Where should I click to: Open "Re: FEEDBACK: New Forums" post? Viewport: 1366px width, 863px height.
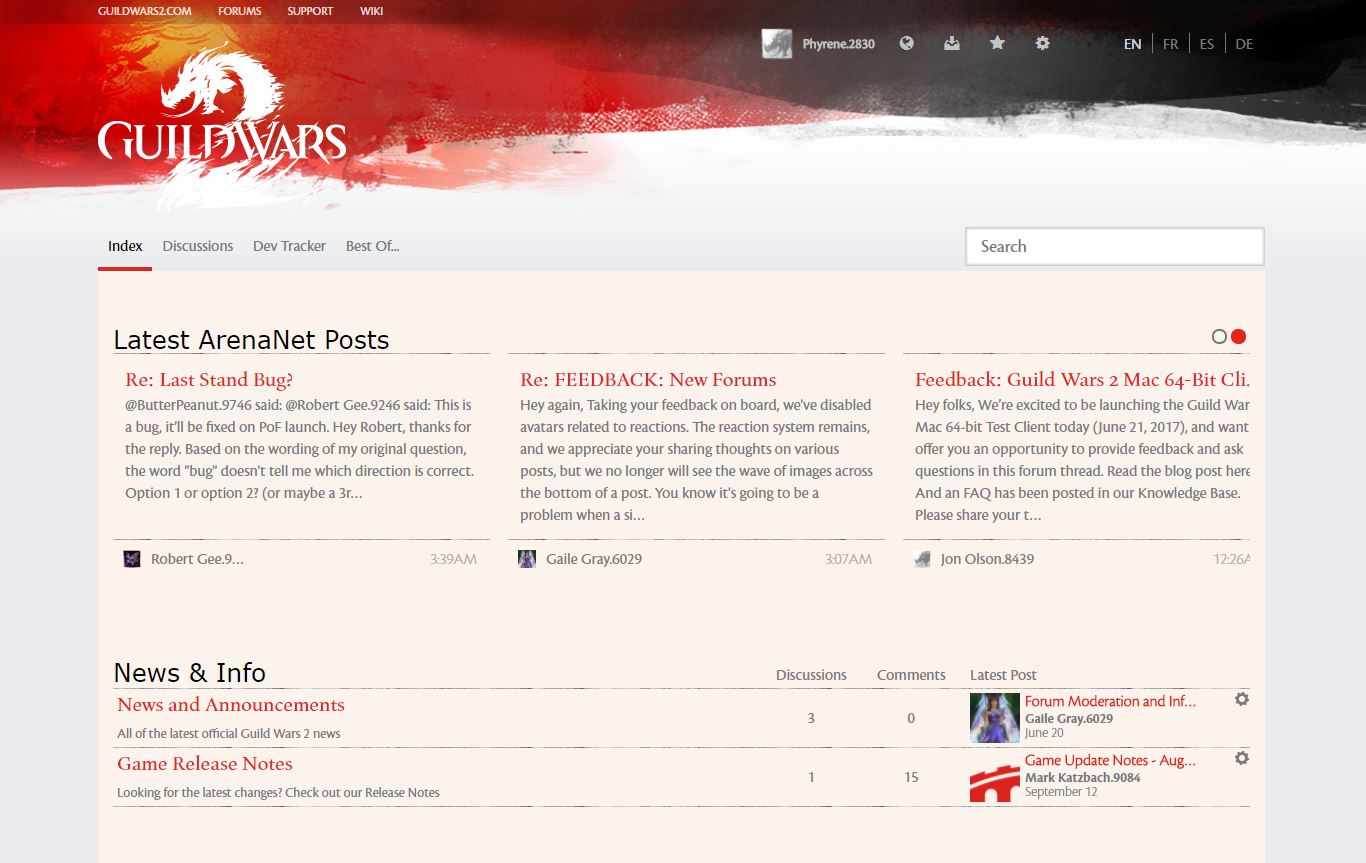648,379
